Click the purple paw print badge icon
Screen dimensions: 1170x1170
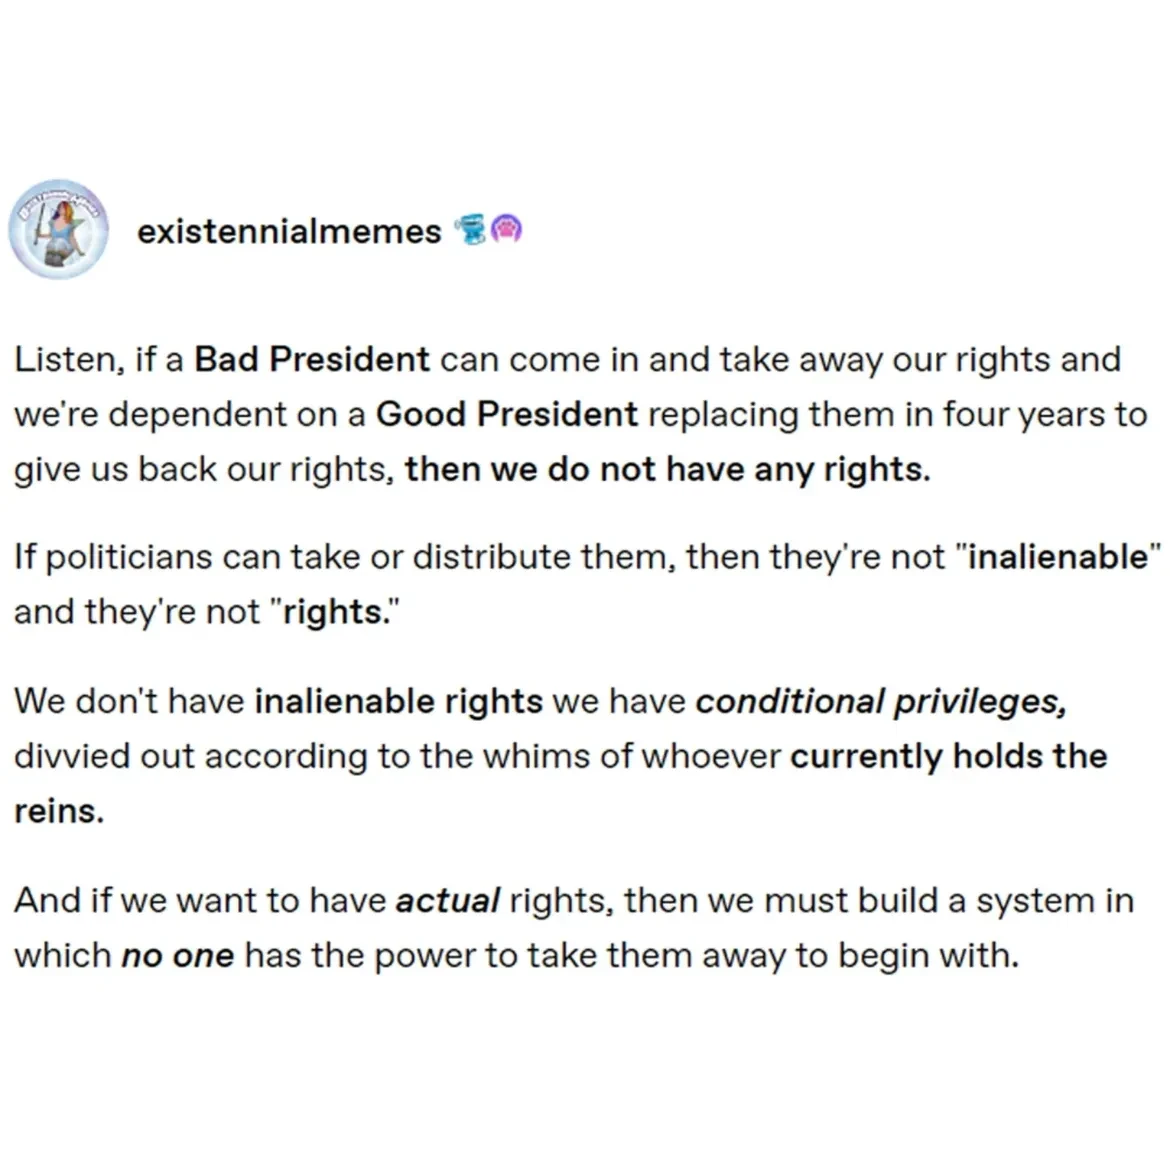(507, 231)
